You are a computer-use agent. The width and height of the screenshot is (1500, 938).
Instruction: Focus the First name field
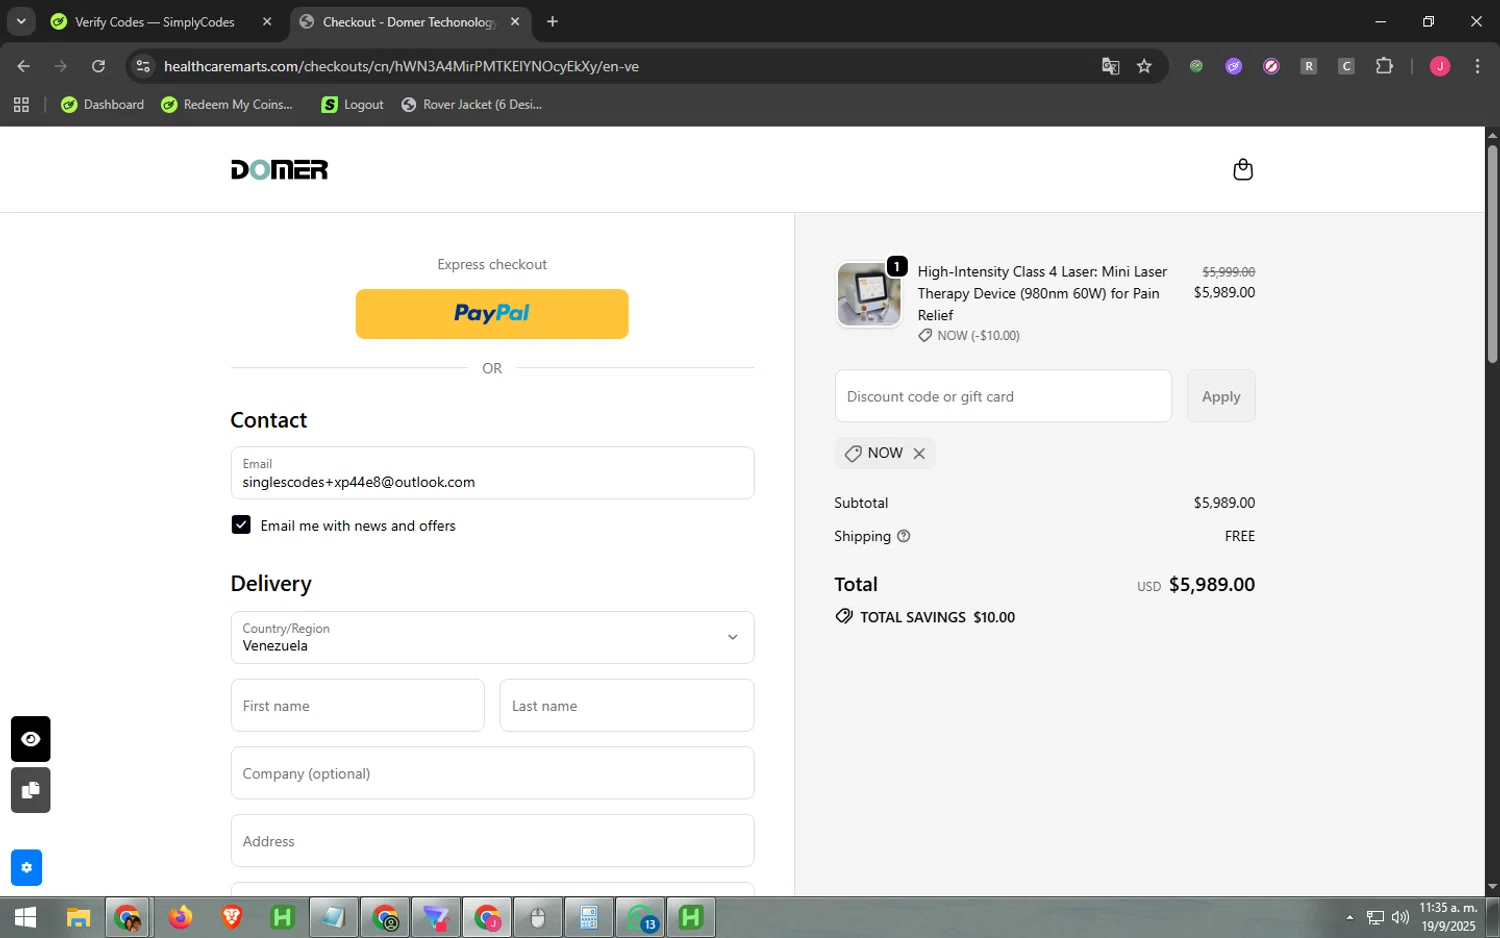357,705
